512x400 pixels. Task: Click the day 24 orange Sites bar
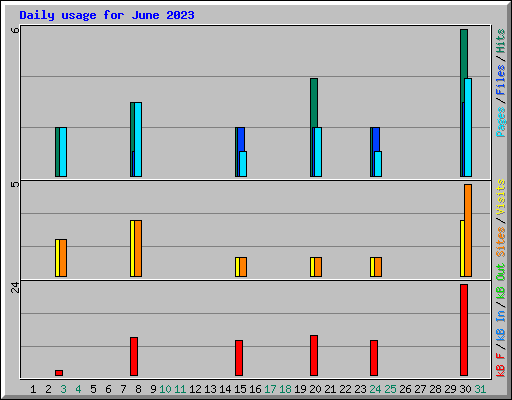[x=378, y=267]
